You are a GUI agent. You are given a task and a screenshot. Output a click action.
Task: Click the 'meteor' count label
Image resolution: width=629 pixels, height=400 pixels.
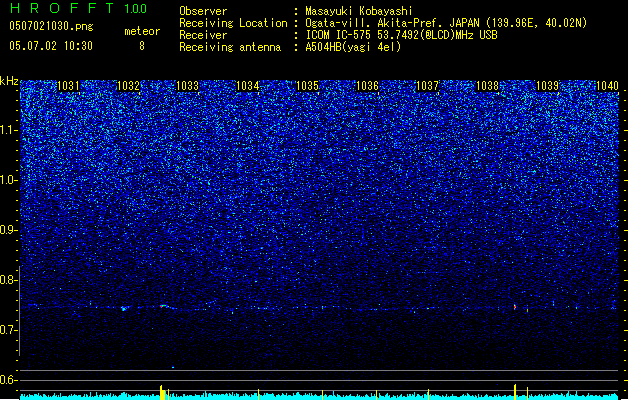[x=142, y=31]
